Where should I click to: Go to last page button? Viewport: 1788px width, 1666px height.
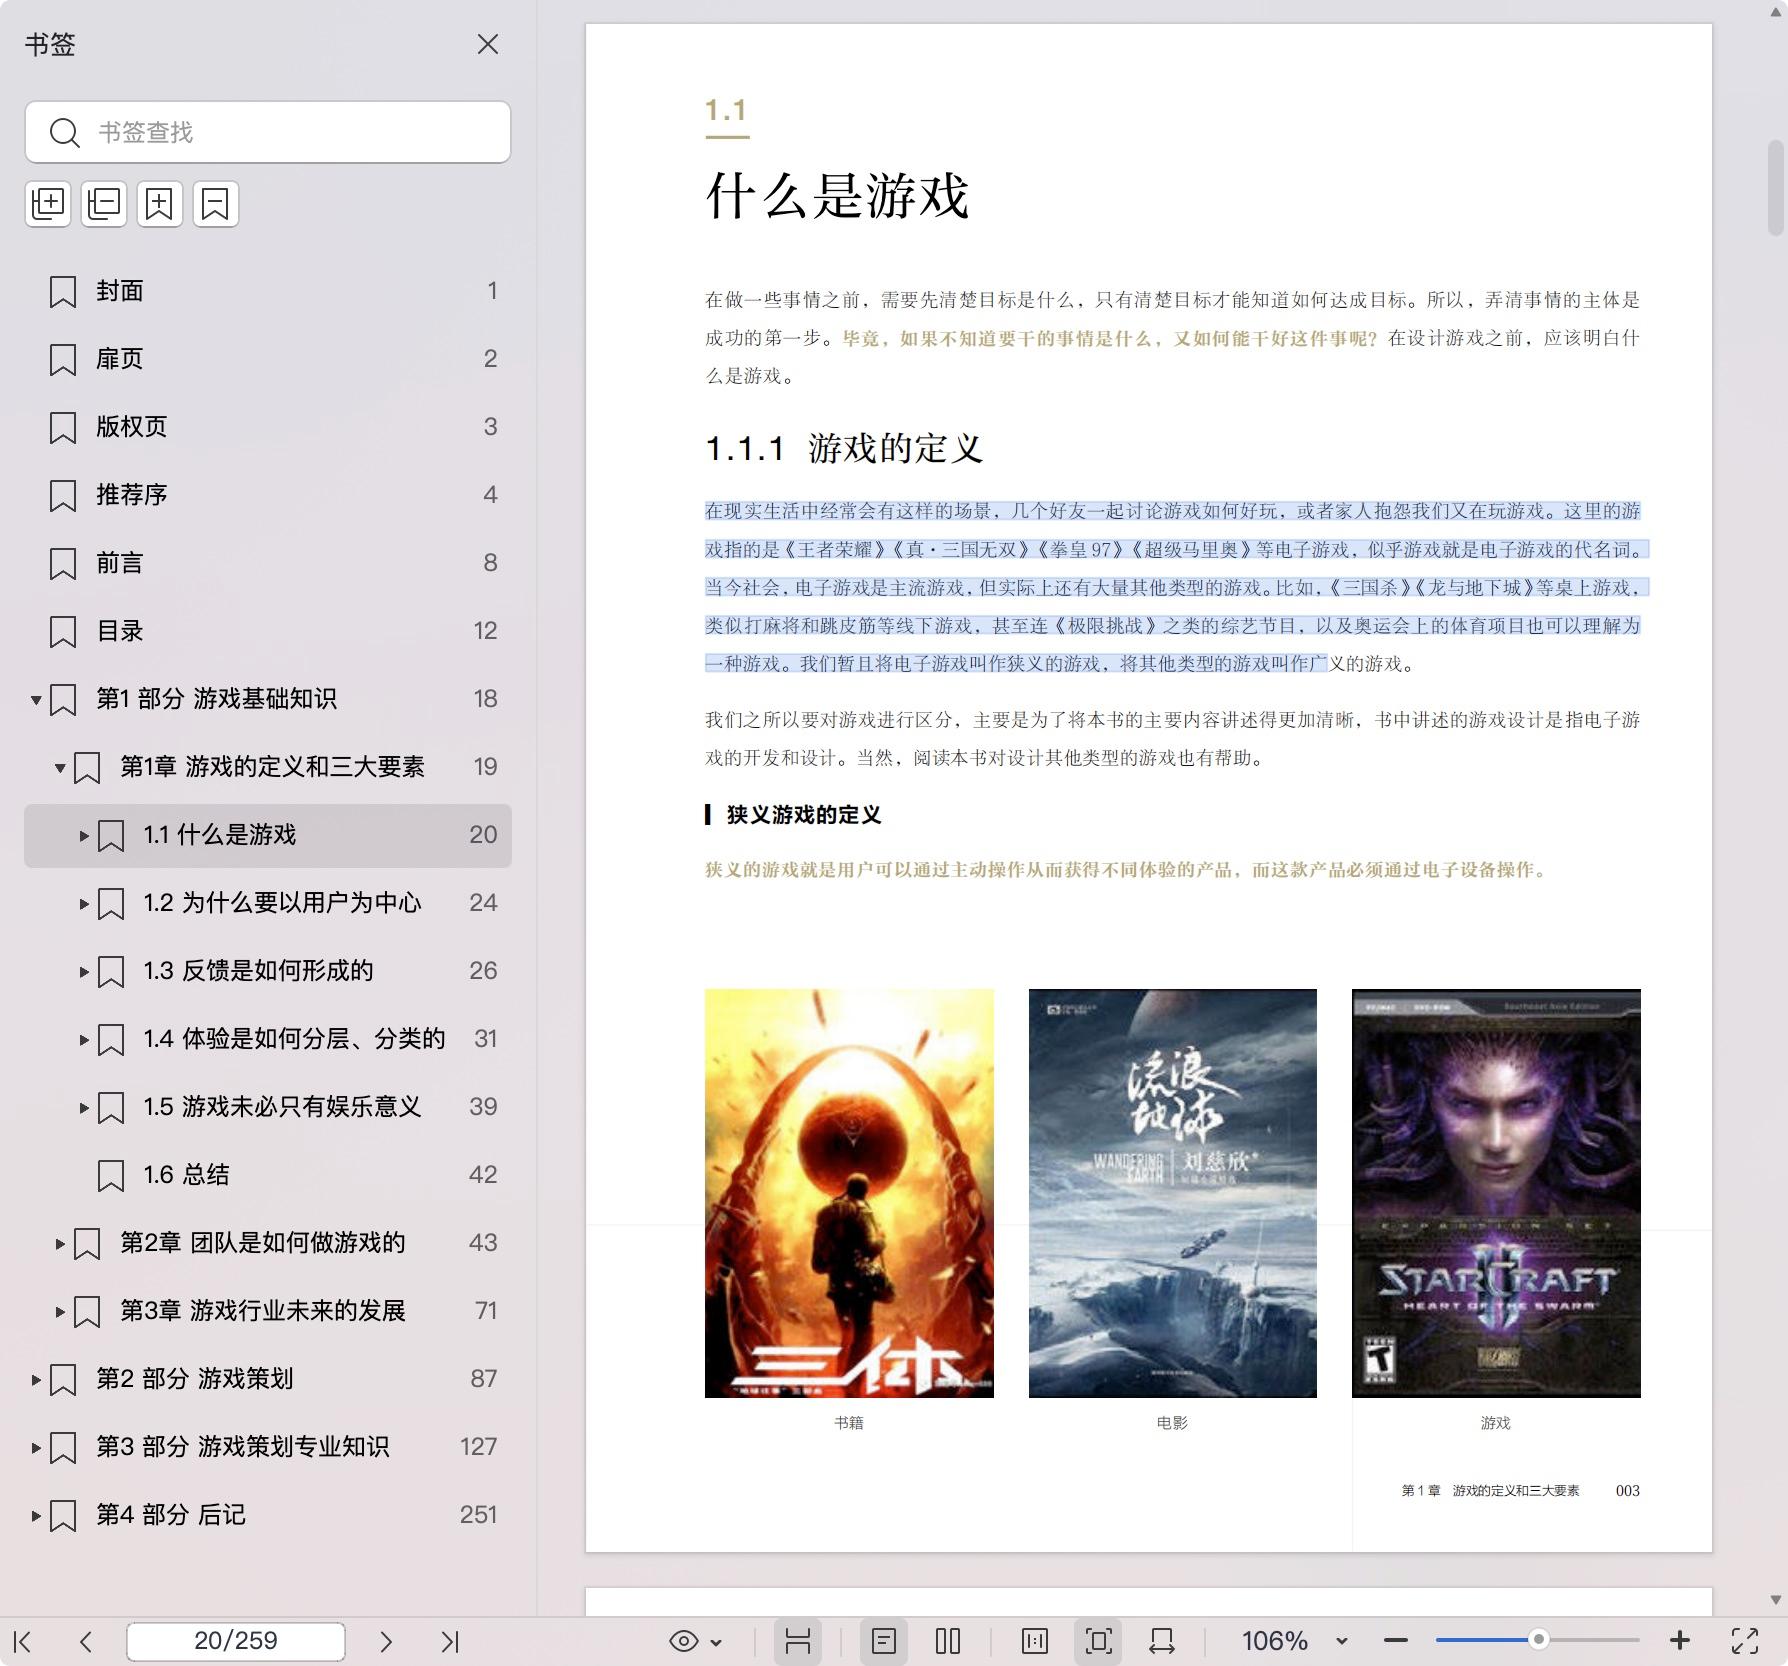(x=450, y=1641)
